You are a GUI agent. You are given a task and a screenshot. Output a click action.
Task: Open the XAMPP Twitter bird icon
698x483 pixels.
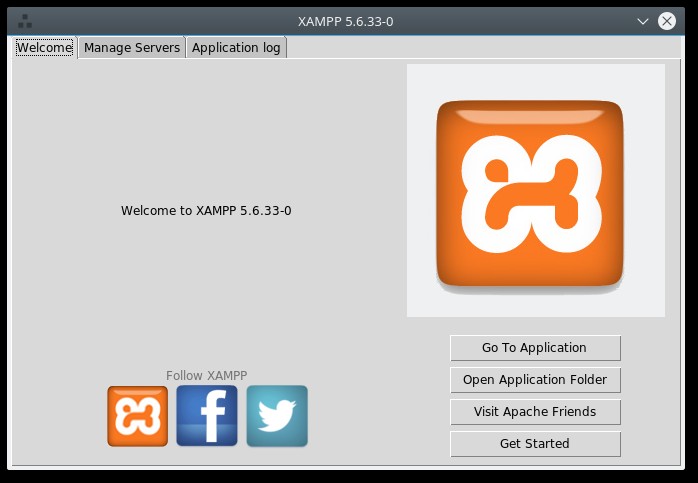[x=277, y=416]
